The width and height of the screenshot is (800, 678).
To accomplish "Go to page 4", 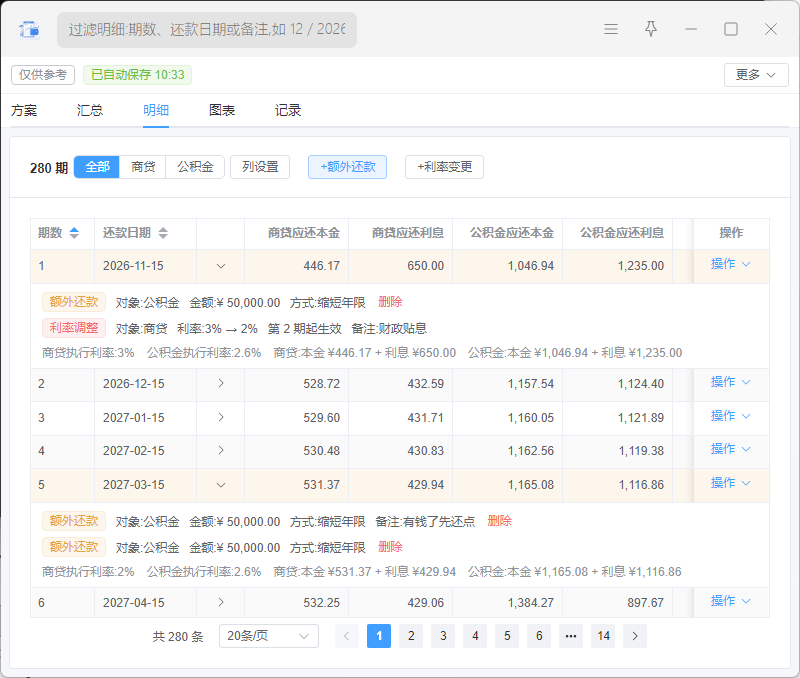I will (x=476, y=636).
